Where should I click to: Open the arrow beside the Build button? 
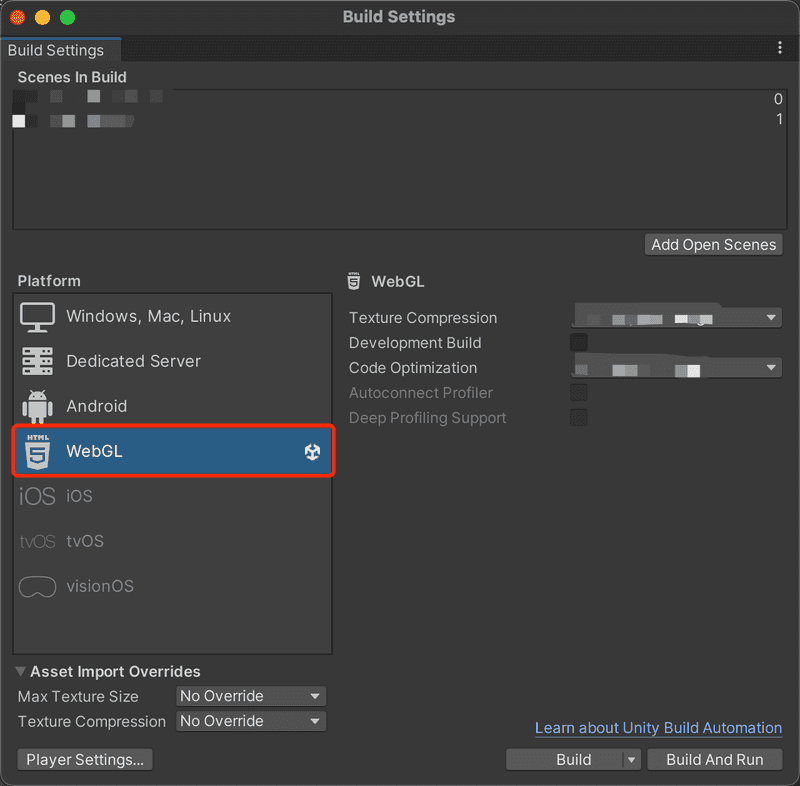pyautogui.click(x=630, y=759)
